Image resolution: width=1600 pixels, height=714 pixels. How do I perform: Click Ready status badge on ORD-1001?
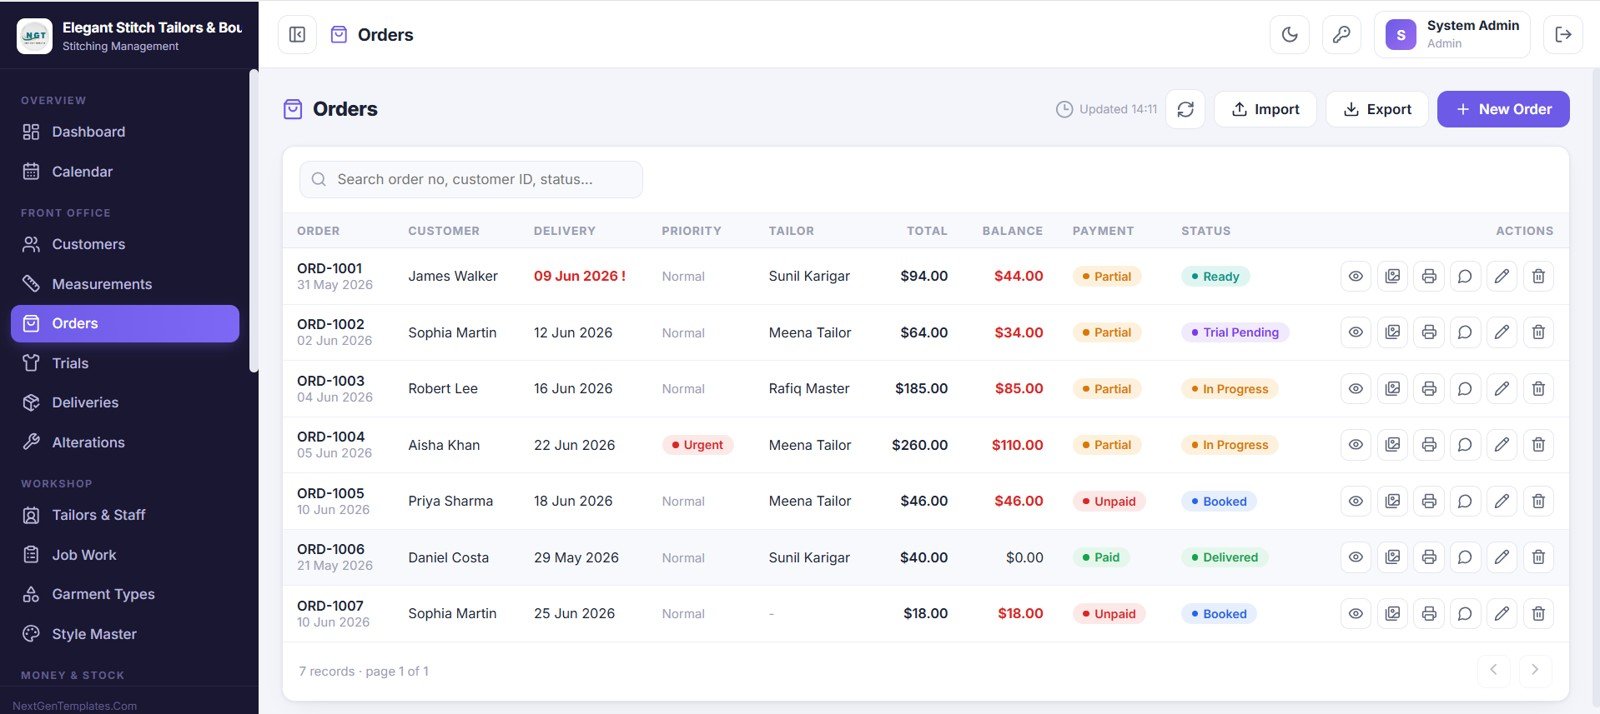(1215, 276)
